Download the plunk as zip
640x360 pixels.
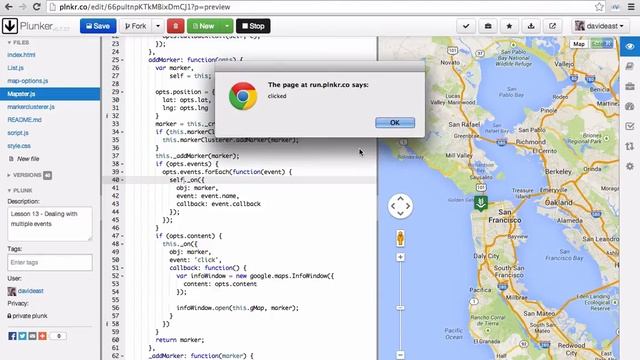click(531, 26)
